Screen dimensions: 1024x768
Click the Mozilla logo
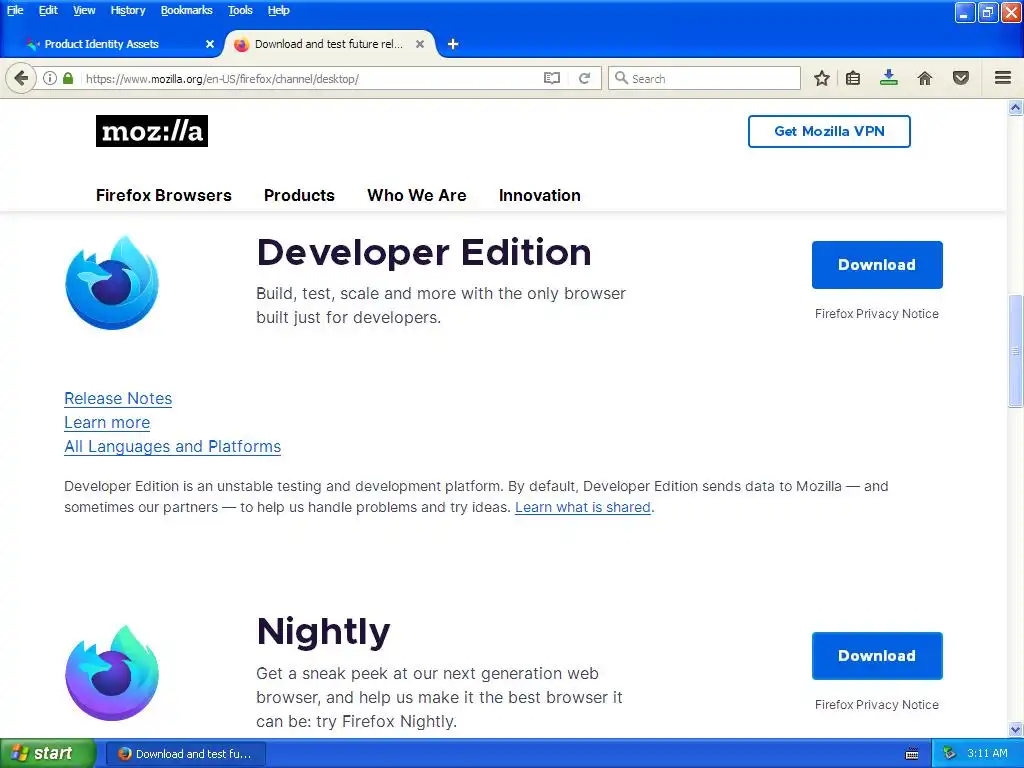click(x=152, y=131)
